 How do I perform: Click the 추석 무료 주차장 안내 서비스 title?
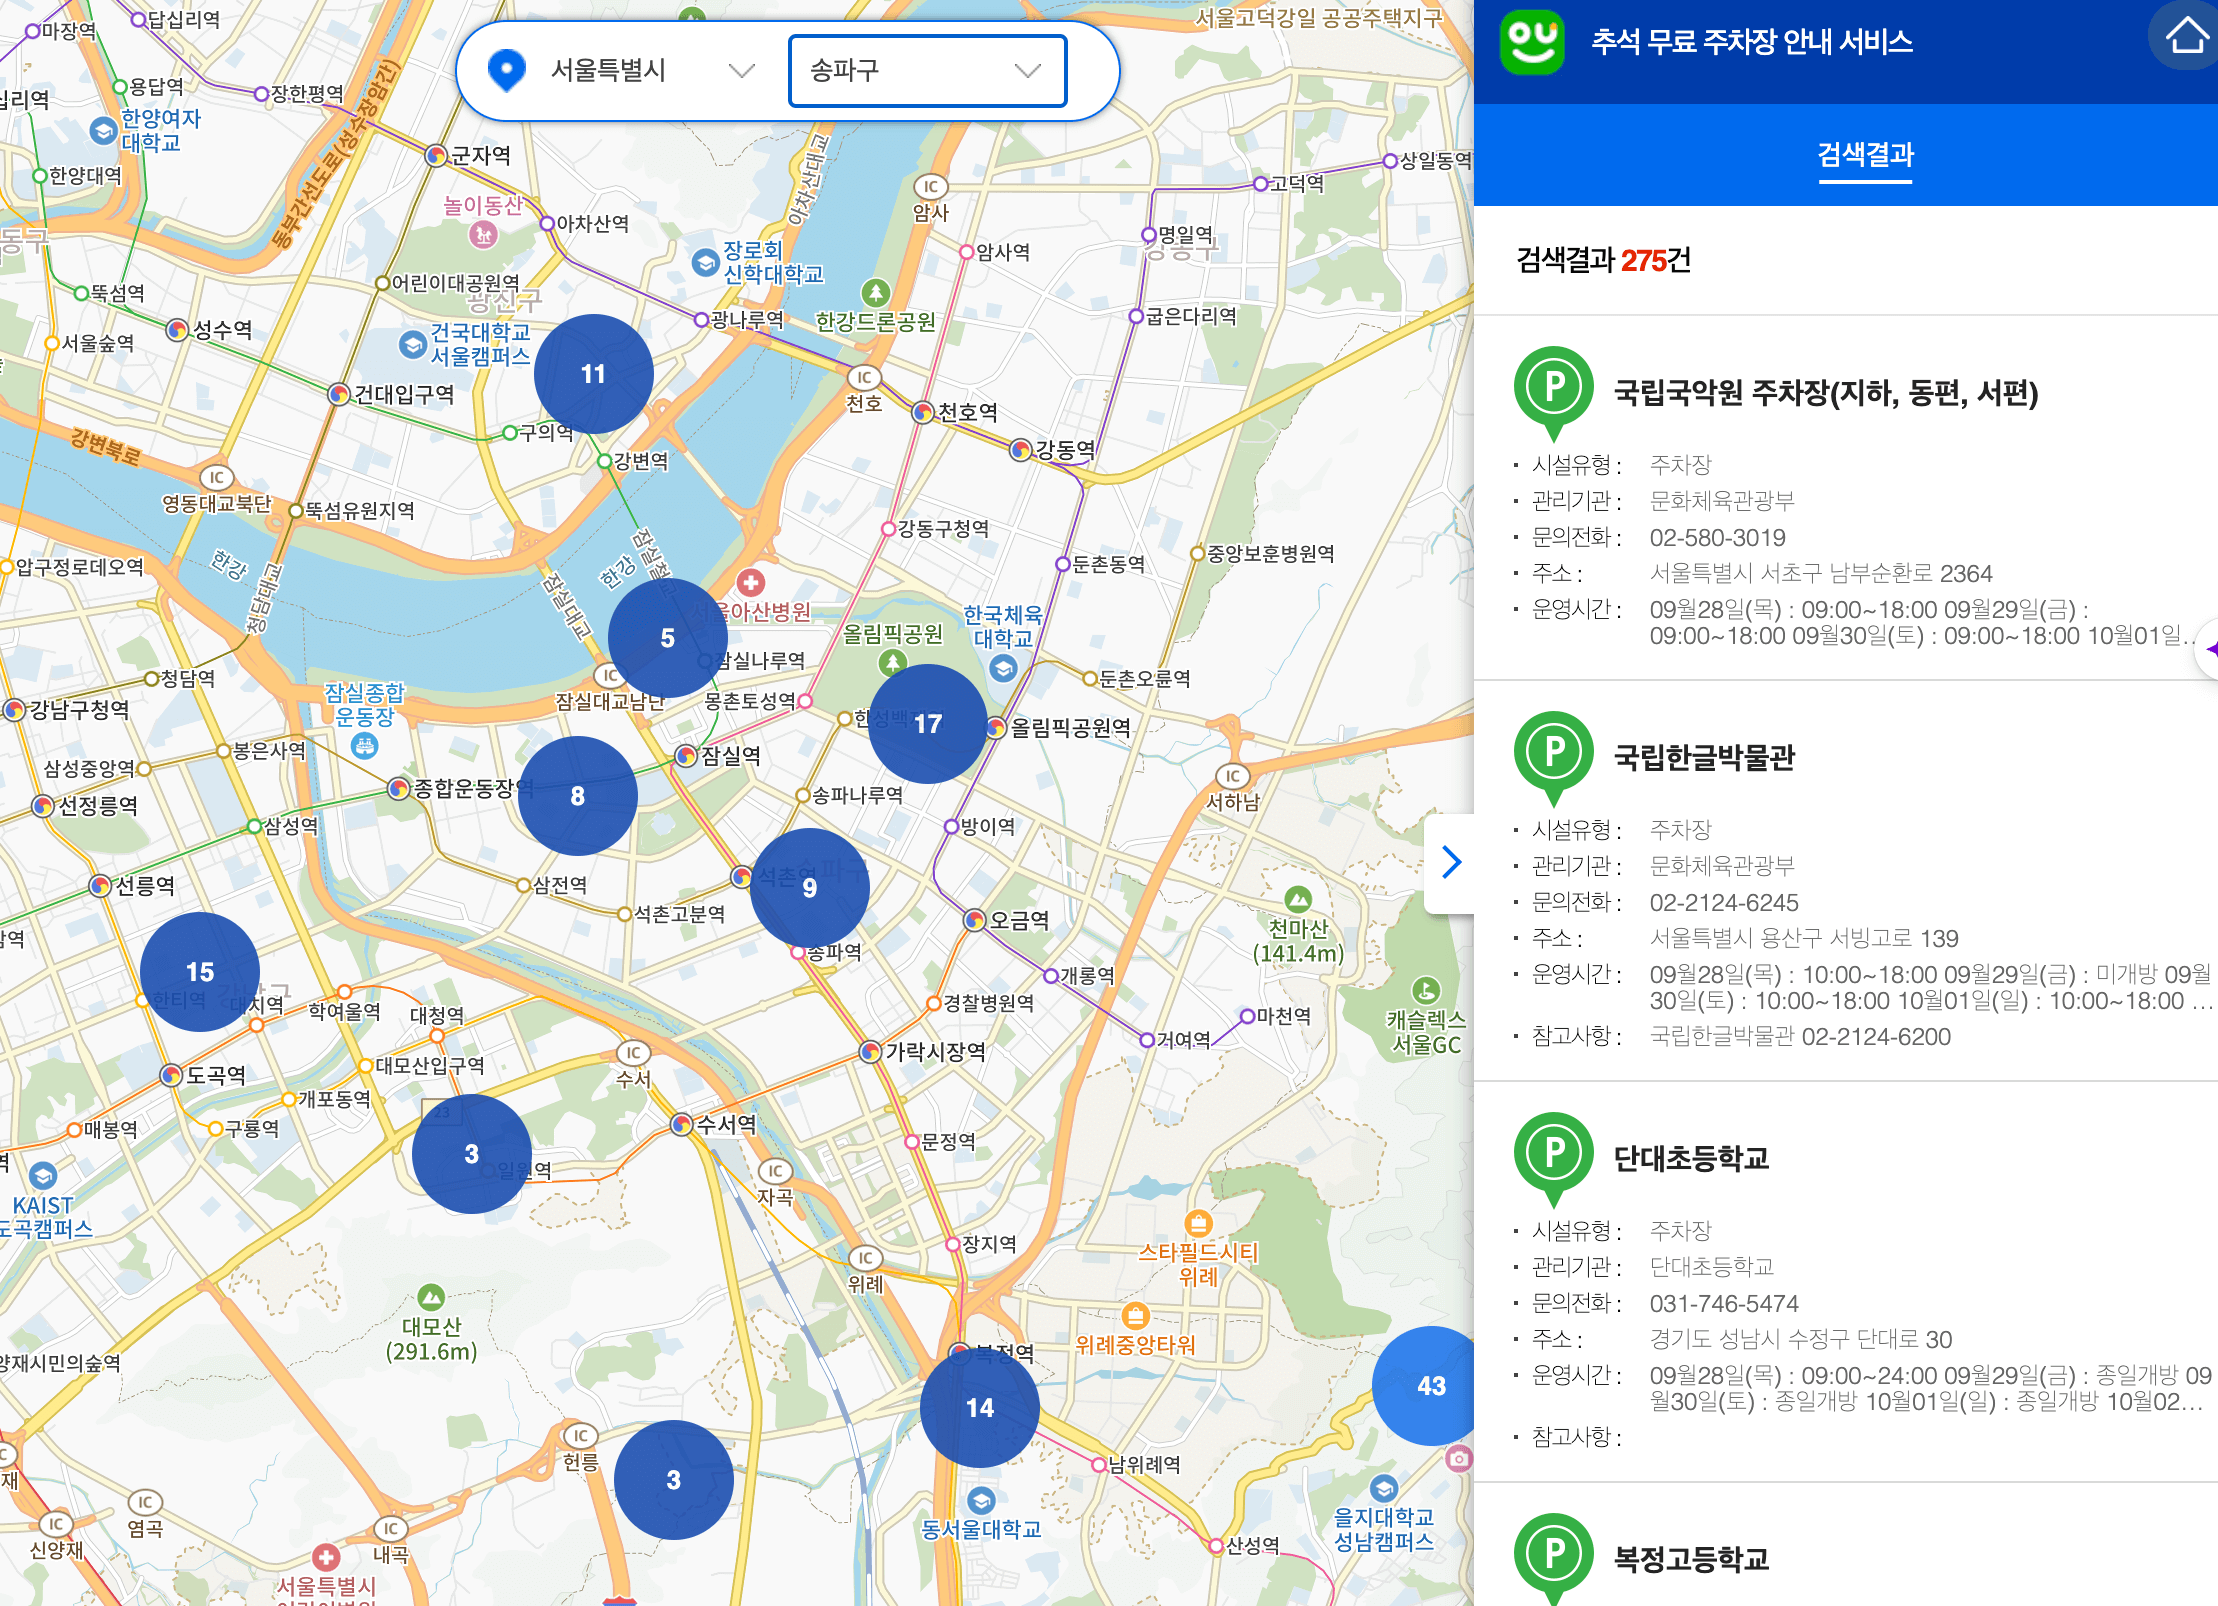pyautogui.click(x=1752, y=42)
